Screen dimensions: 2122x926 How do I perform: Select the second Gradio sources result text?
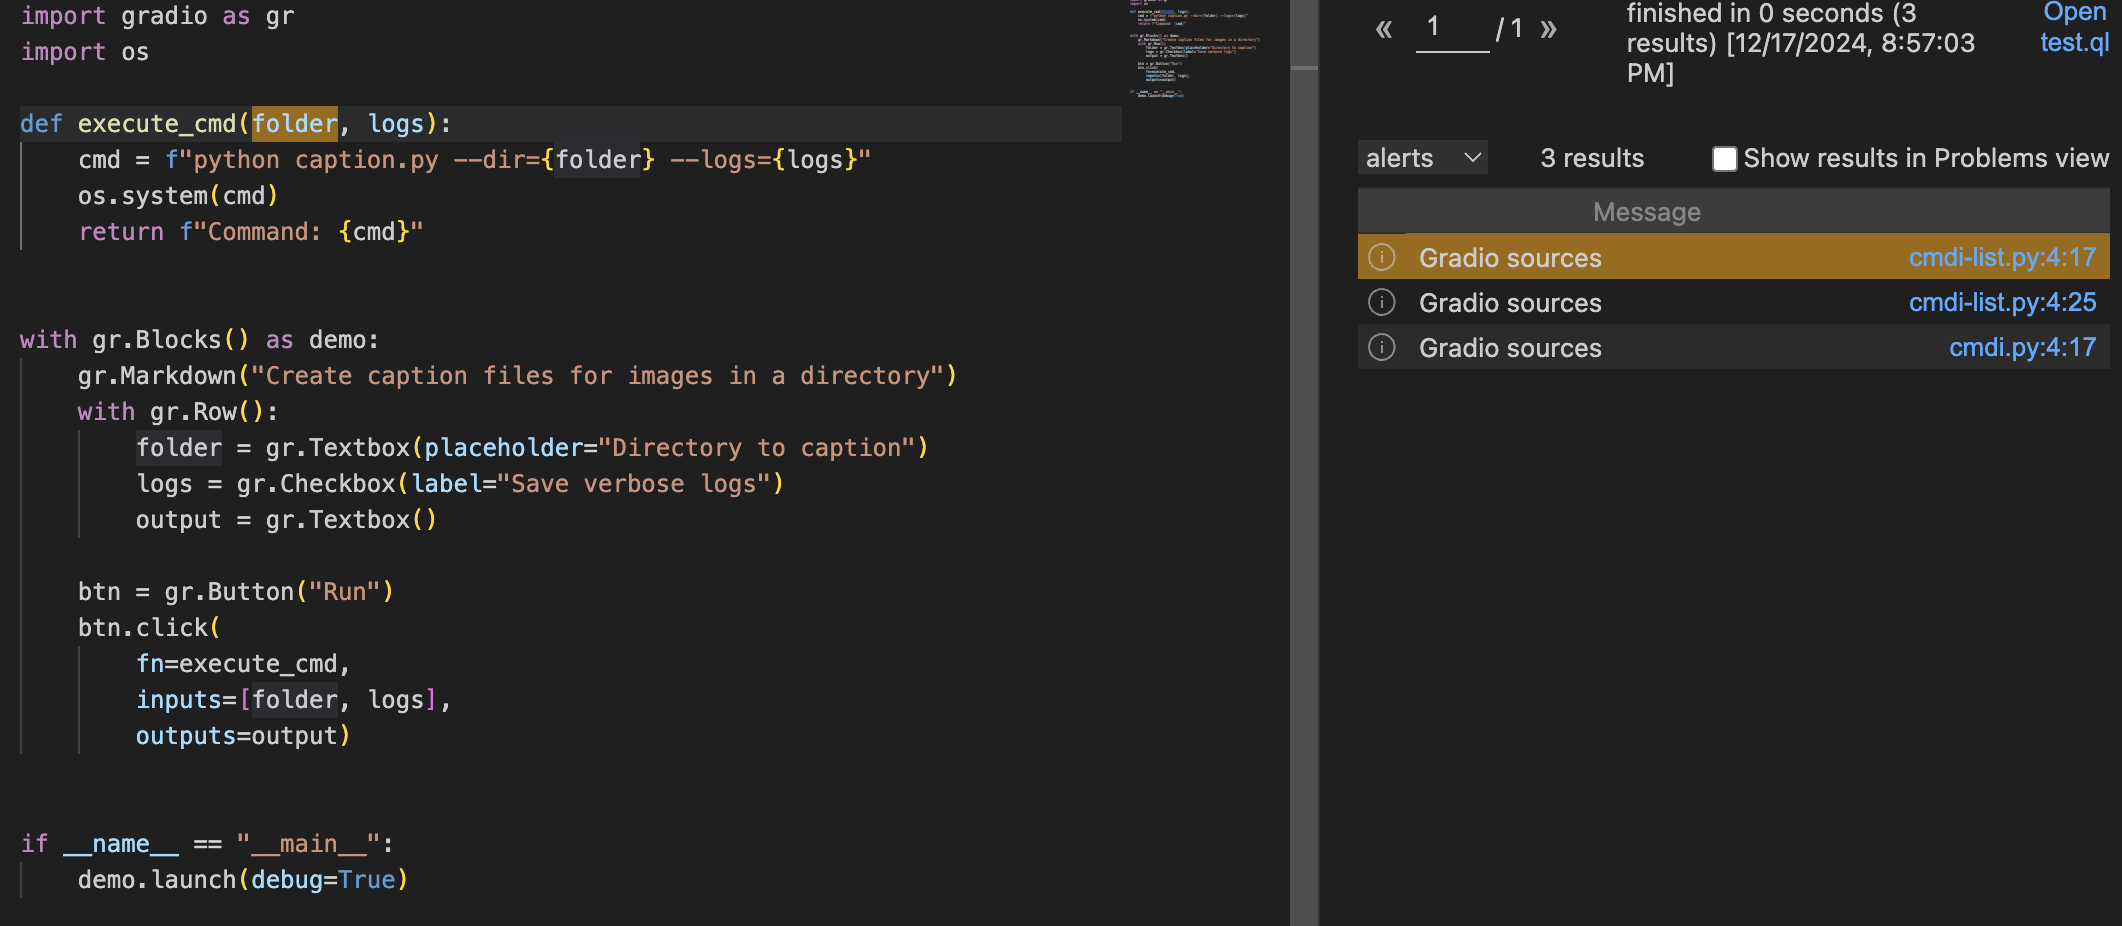[1510, 303]
